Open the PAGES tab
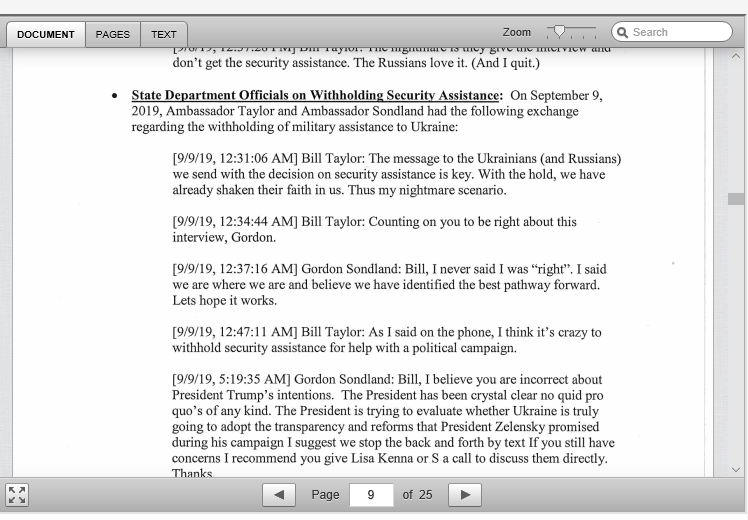 click(x=113, y=34)
